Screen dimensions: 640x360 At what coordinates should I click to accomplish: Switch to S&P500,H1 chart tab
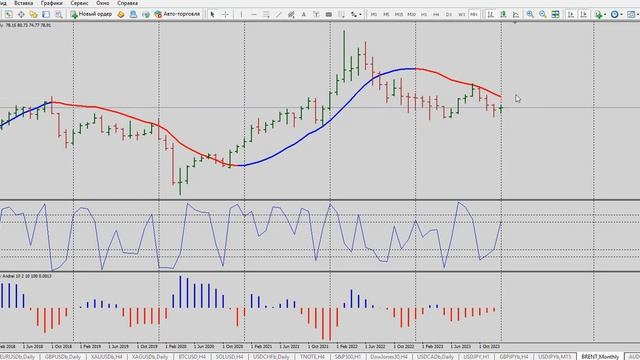pyautogui.click(x=347, y=357)
